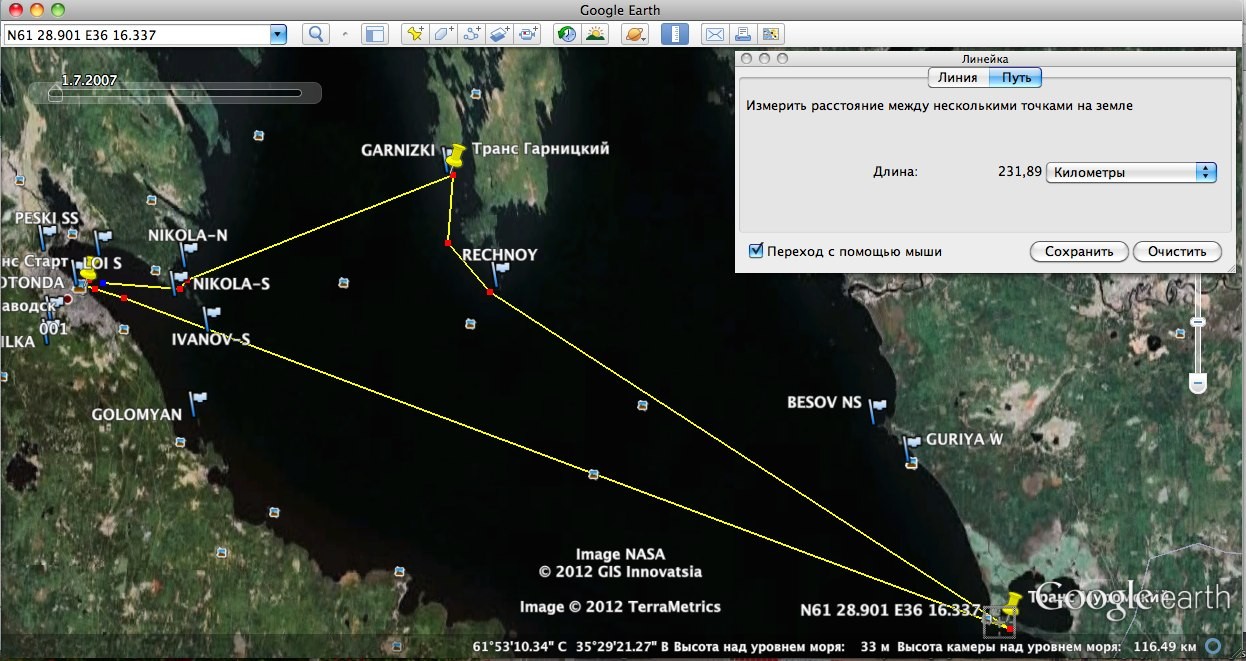View in Google Maps icon
The height and width of the screenshot is (661, 1246).
(772, 34)
